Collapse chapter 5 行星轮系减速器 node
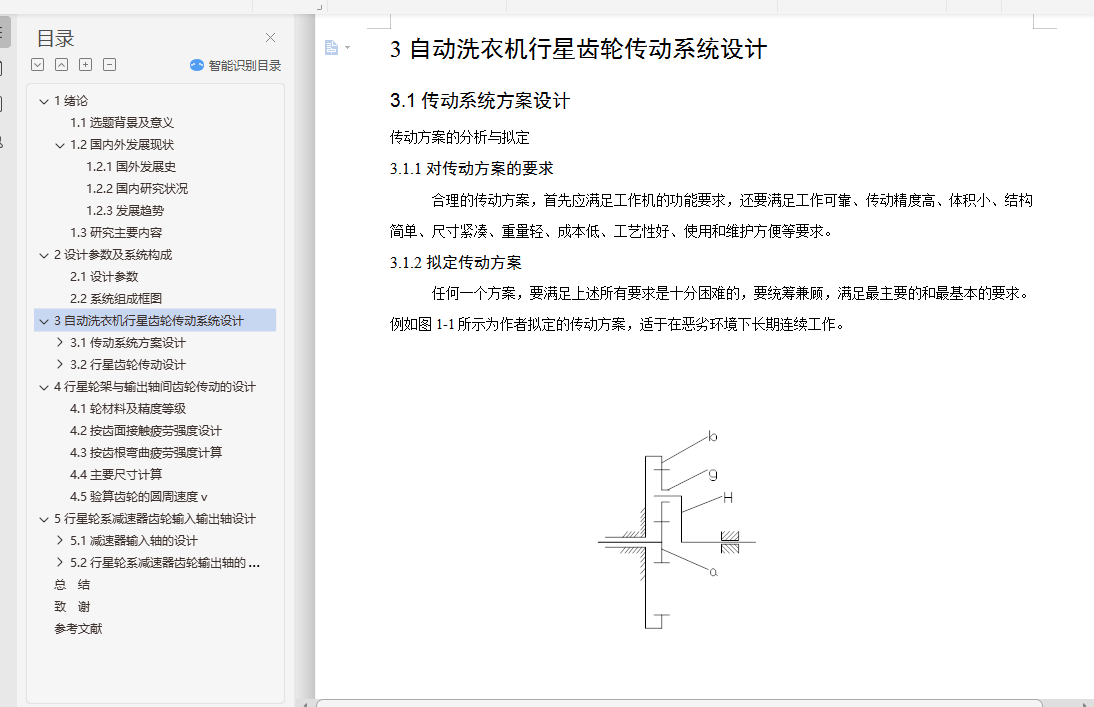This screenshot has width=1094, height=707. click(44, 519)
